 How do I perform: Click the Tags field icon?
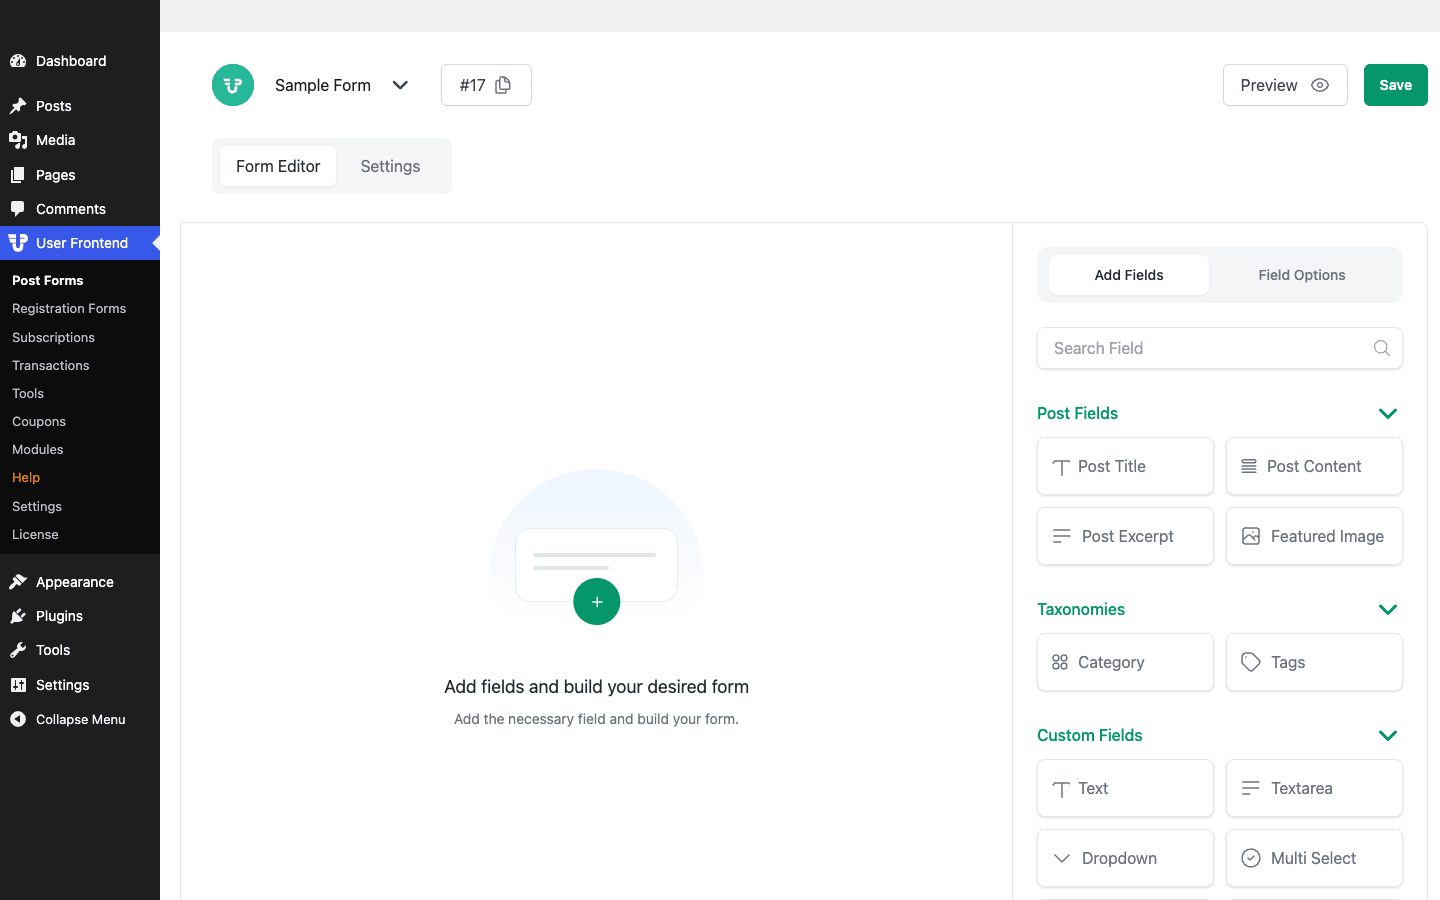1251,662
